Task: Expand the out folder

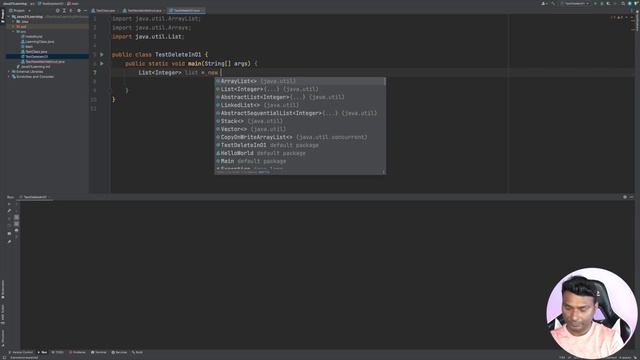Action: 13,27
